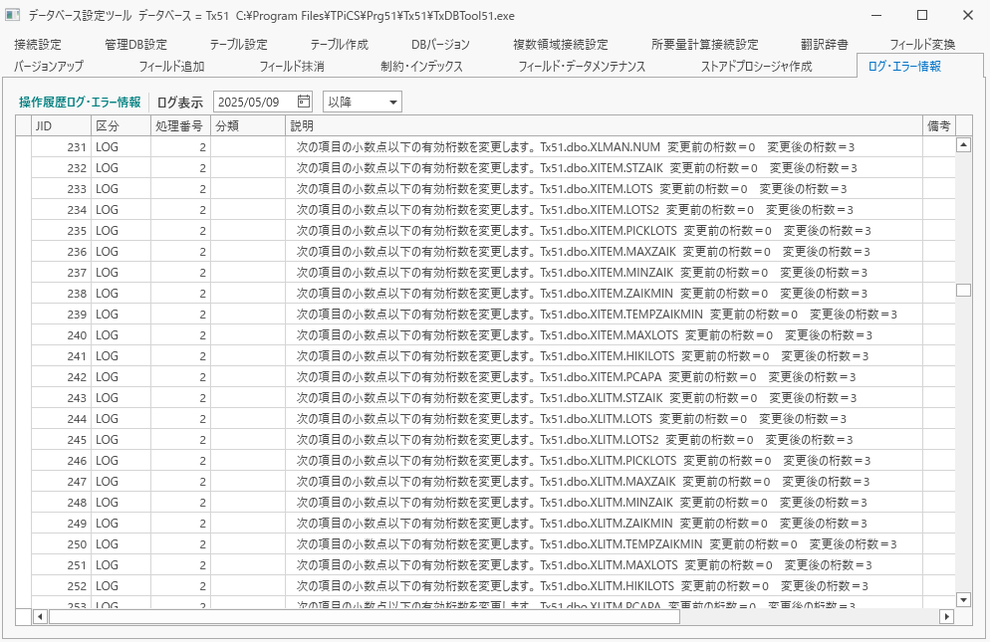Screen dimensions: 990x642
Task: Click the horizontal scrollbar left arrow
Action: (x=40, y=616)
